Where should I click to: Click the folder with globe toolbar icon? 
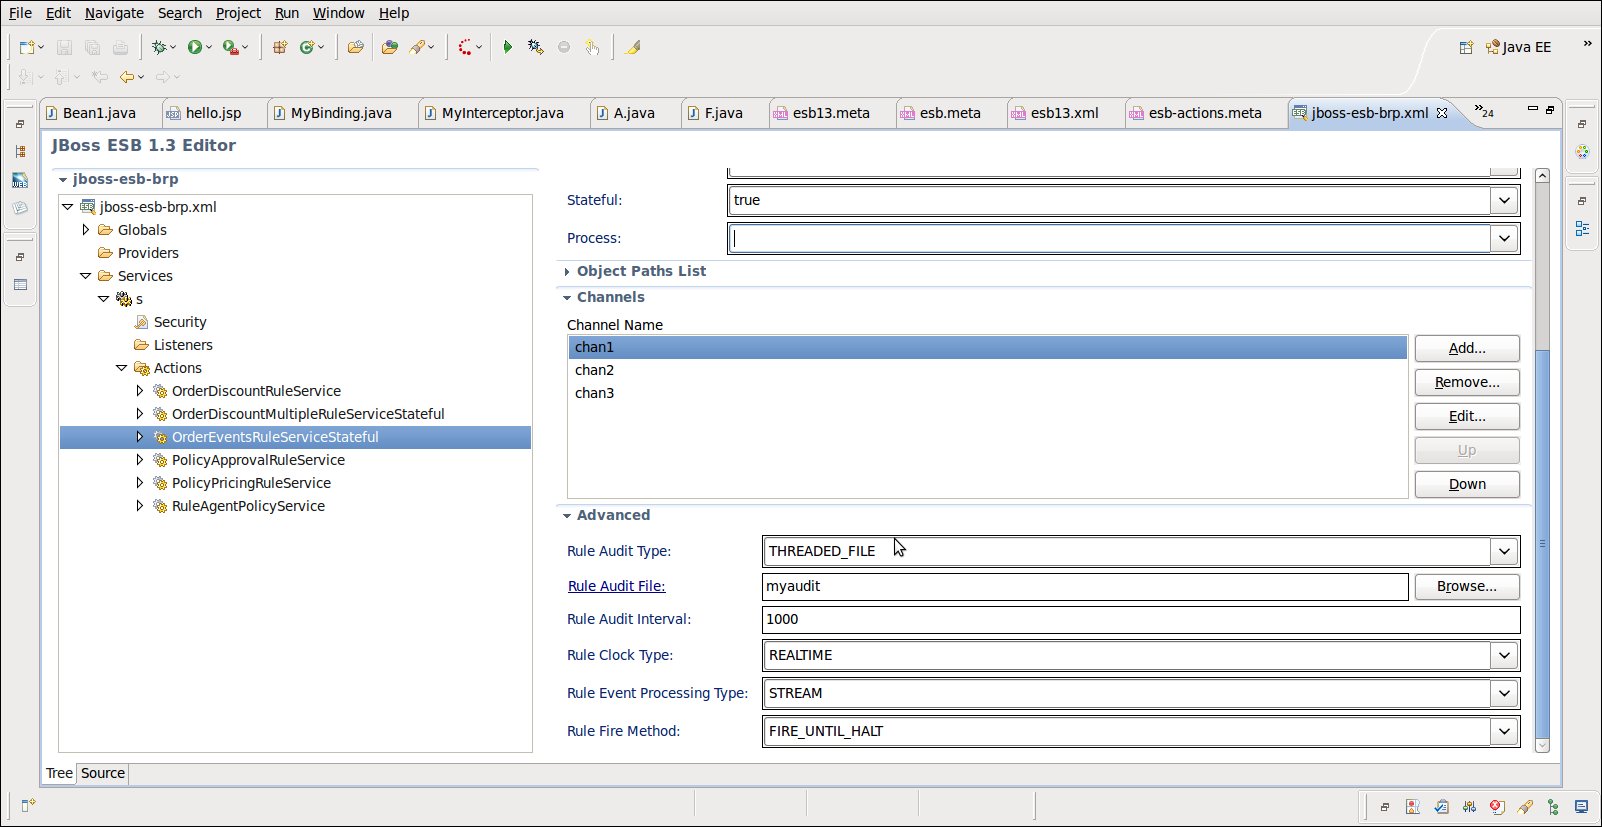coord(390,47)
